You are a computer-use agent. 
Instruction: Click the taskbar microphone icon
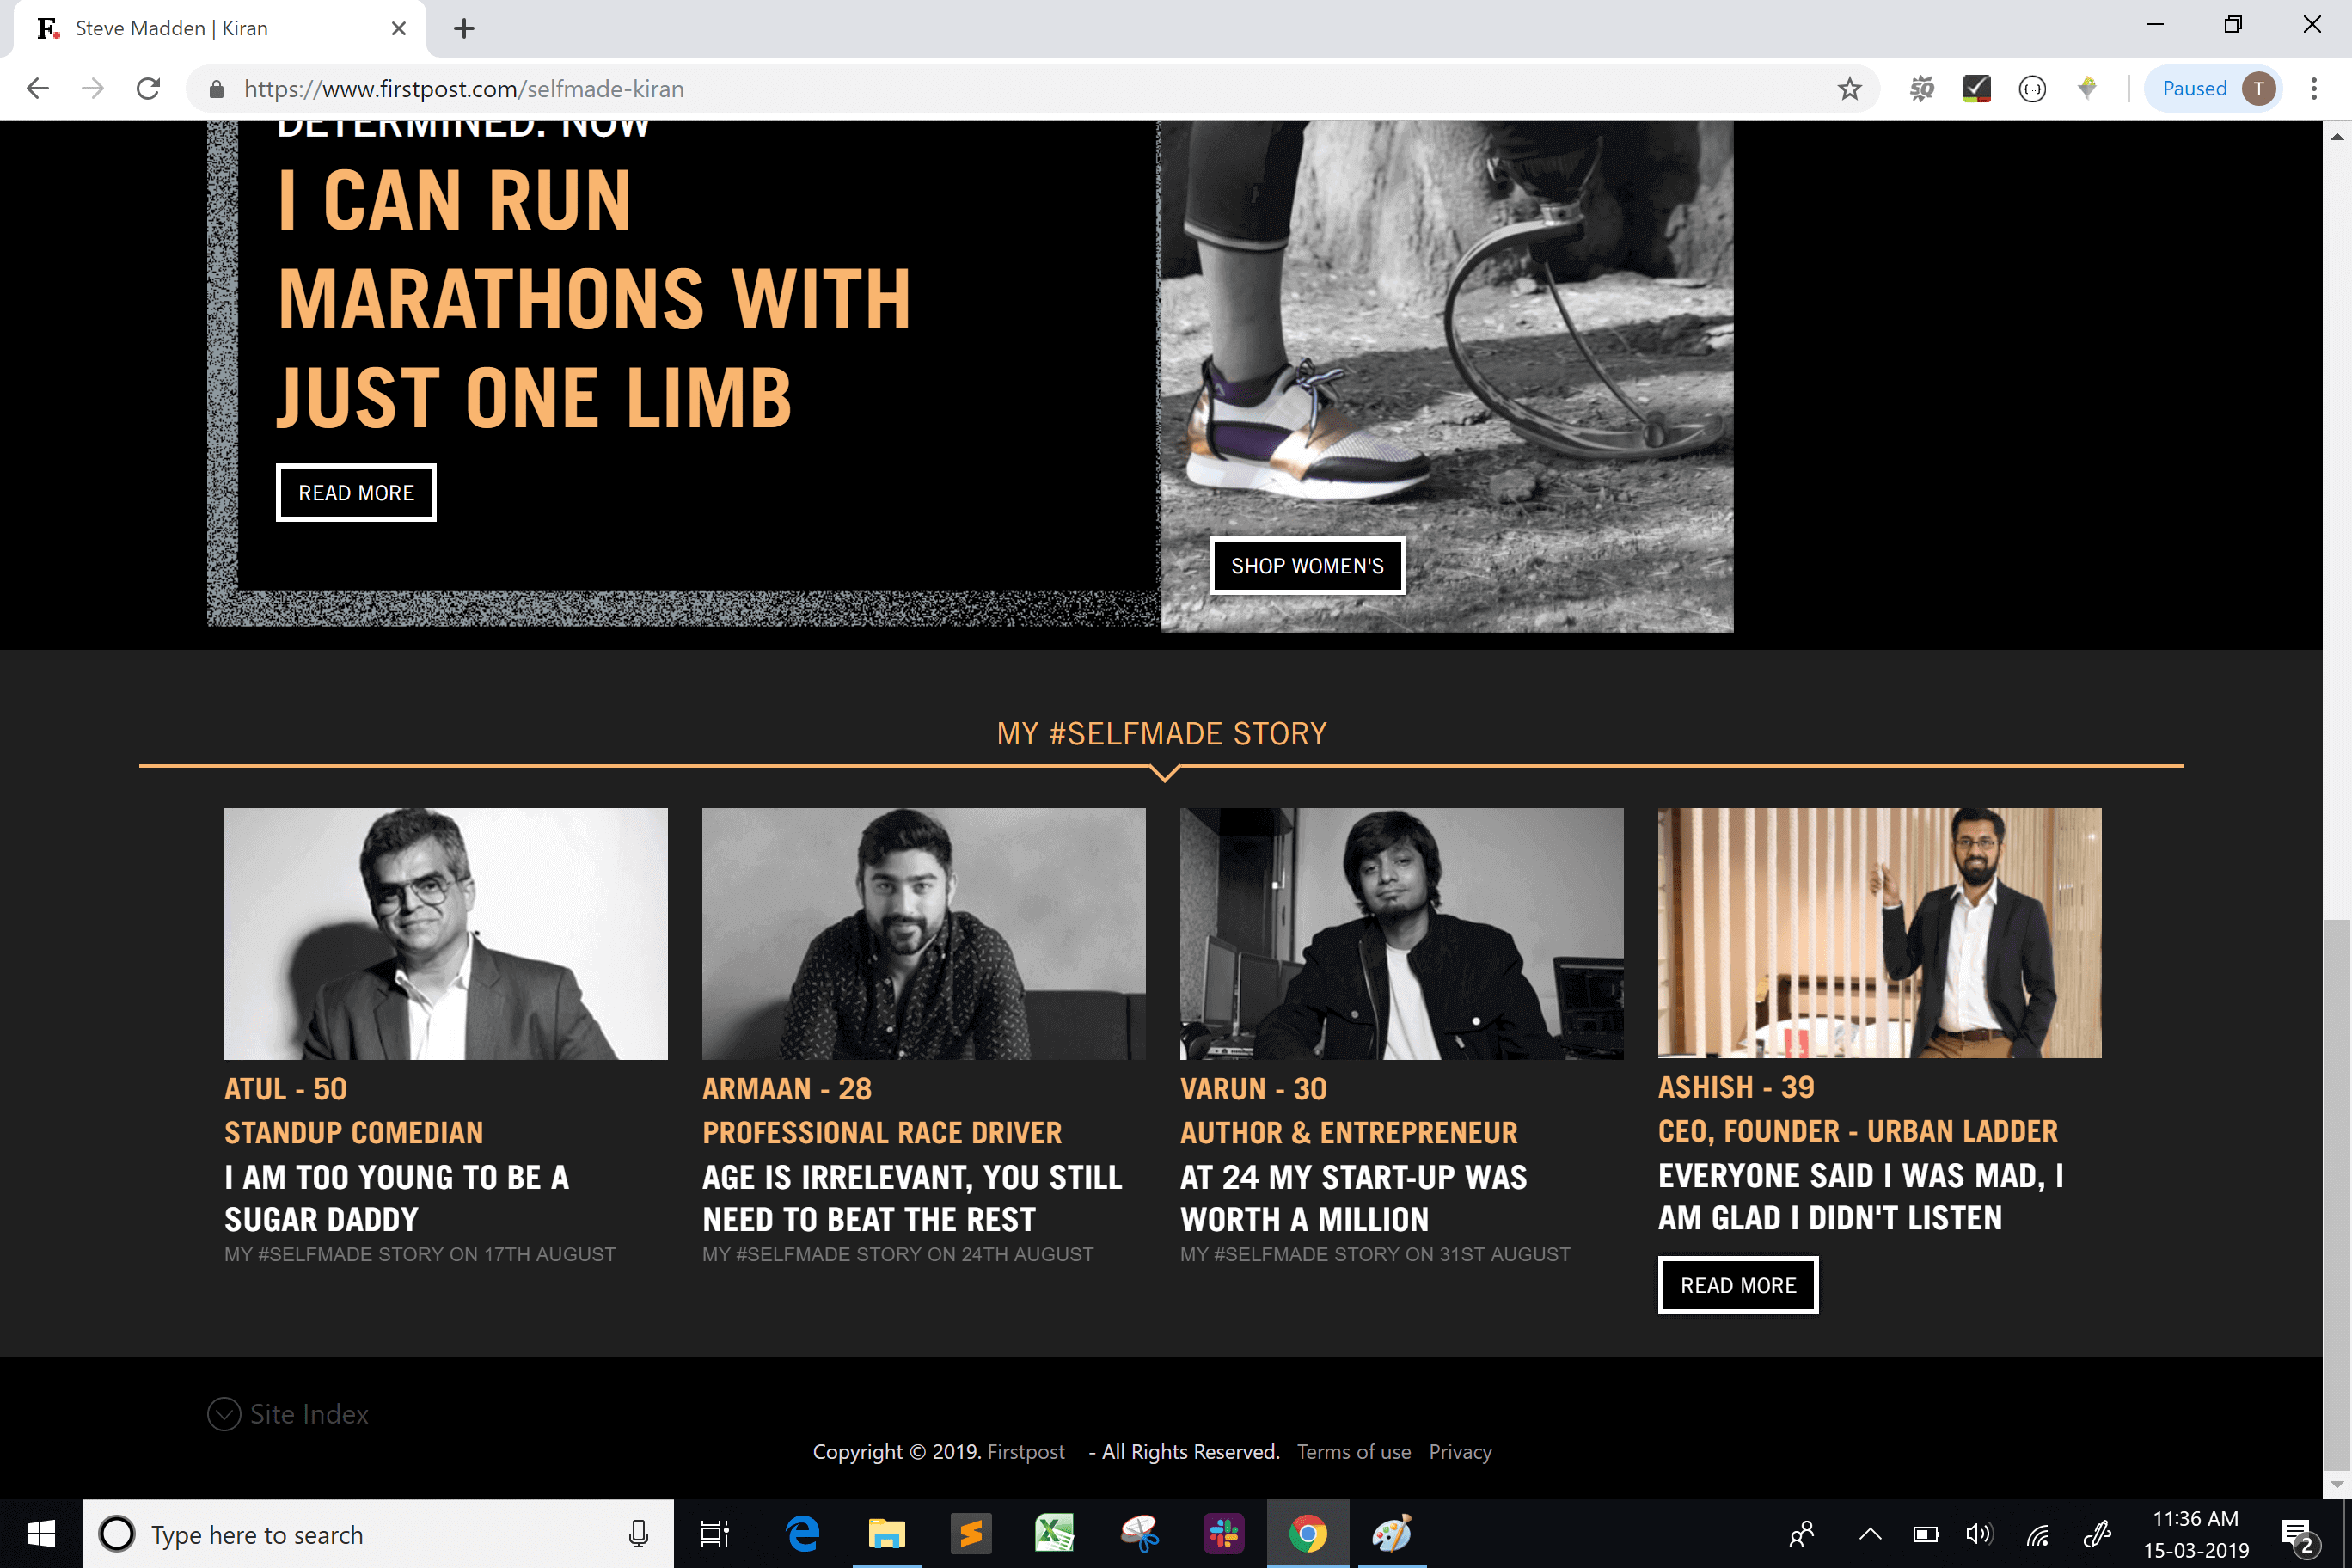click(x=638, y=1534)
